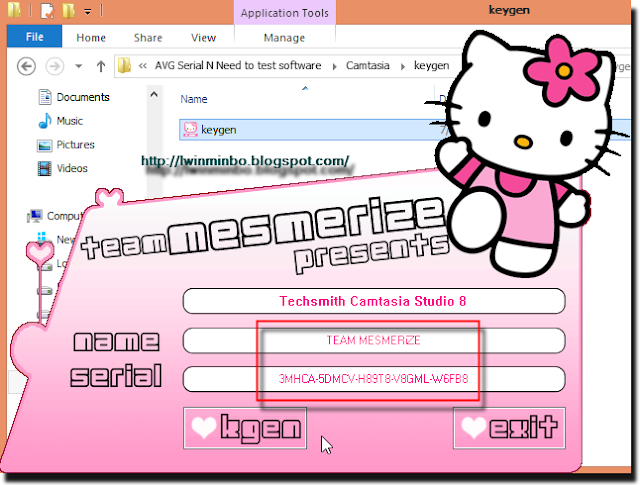Image resolution: width=640 pixels, height=485 pixels.
Task: Open Videos in navigation pane
Action: tap(72, 168)
